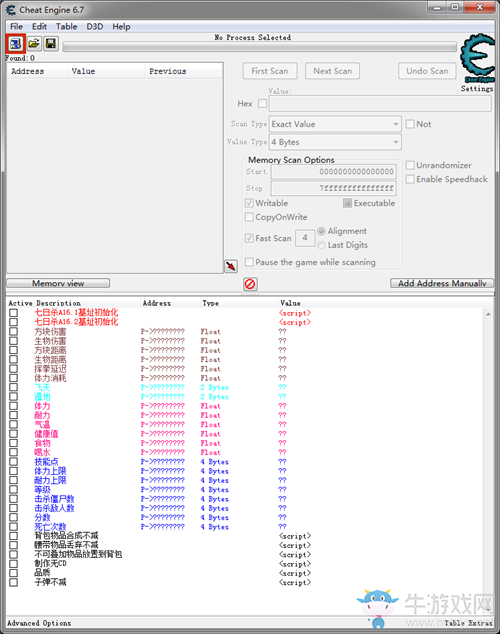Select the 体力消耗 entry
This screenshot has height=634, width=500.
(x=50, y=378)
